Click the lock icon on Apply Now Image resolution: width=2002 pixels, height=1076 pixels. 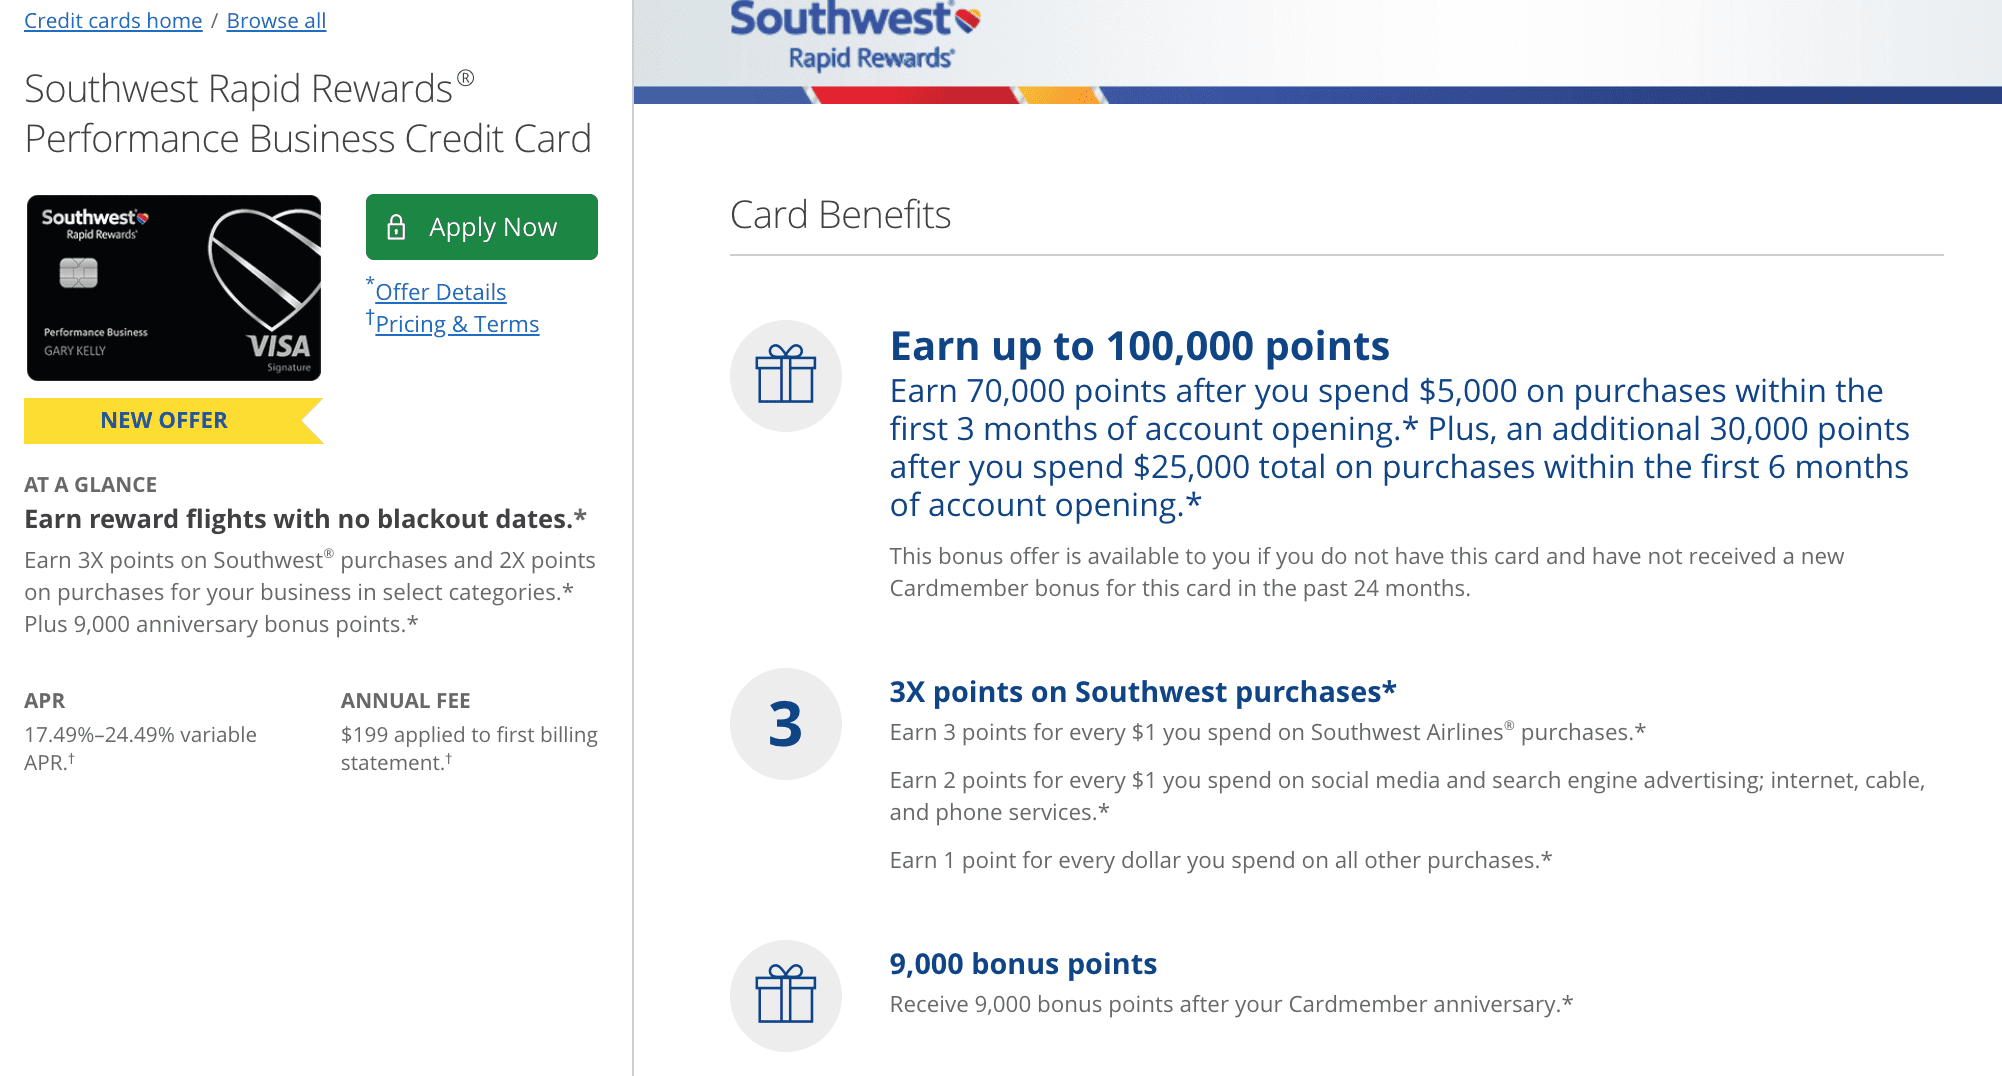[396, 227]
